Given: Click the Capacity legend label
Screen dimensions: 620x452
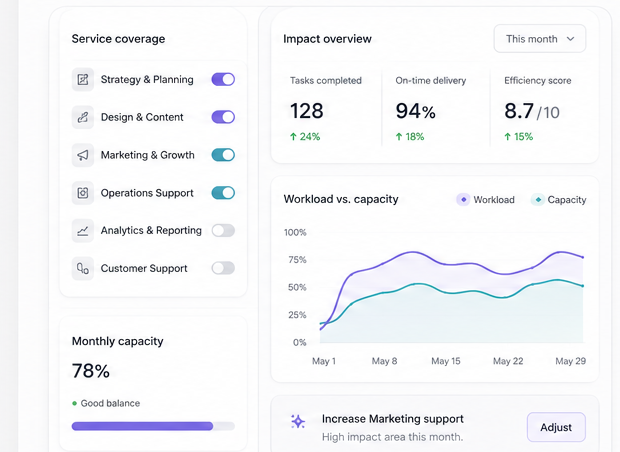Looking at the screenshot, I should [567, 200].
